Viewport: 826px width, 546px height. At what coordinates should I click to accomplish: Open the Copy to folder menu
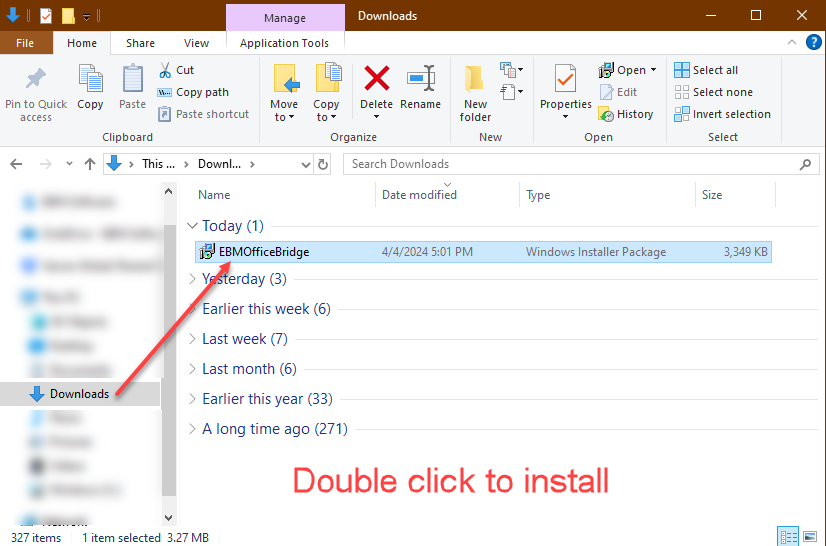(326, 93)
